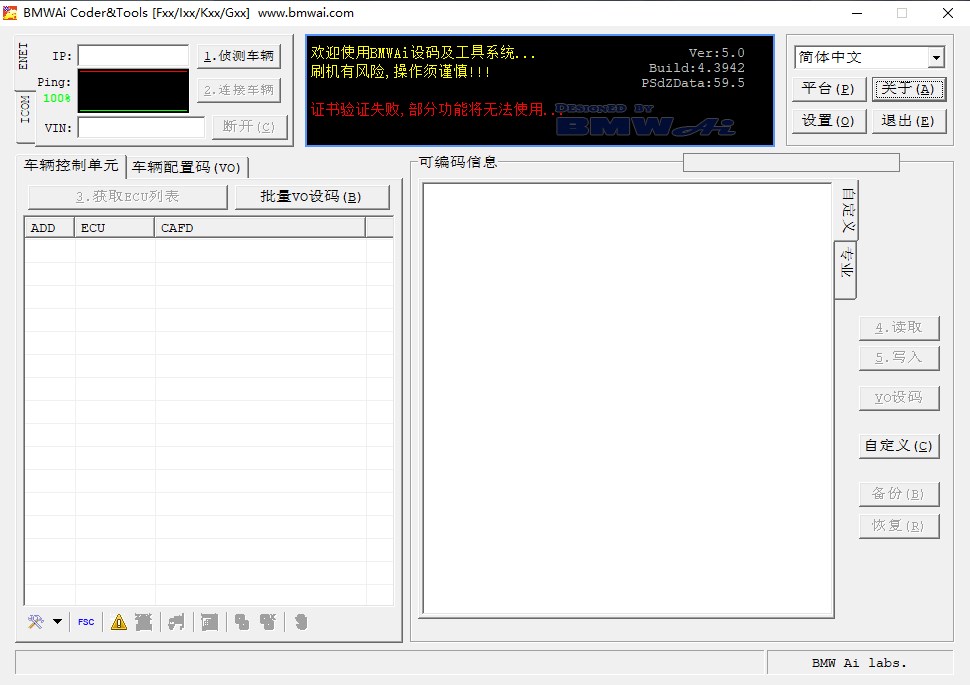970x685 pixels.
Task: Click the 1.侦测车辆 button
Action: 239,56
